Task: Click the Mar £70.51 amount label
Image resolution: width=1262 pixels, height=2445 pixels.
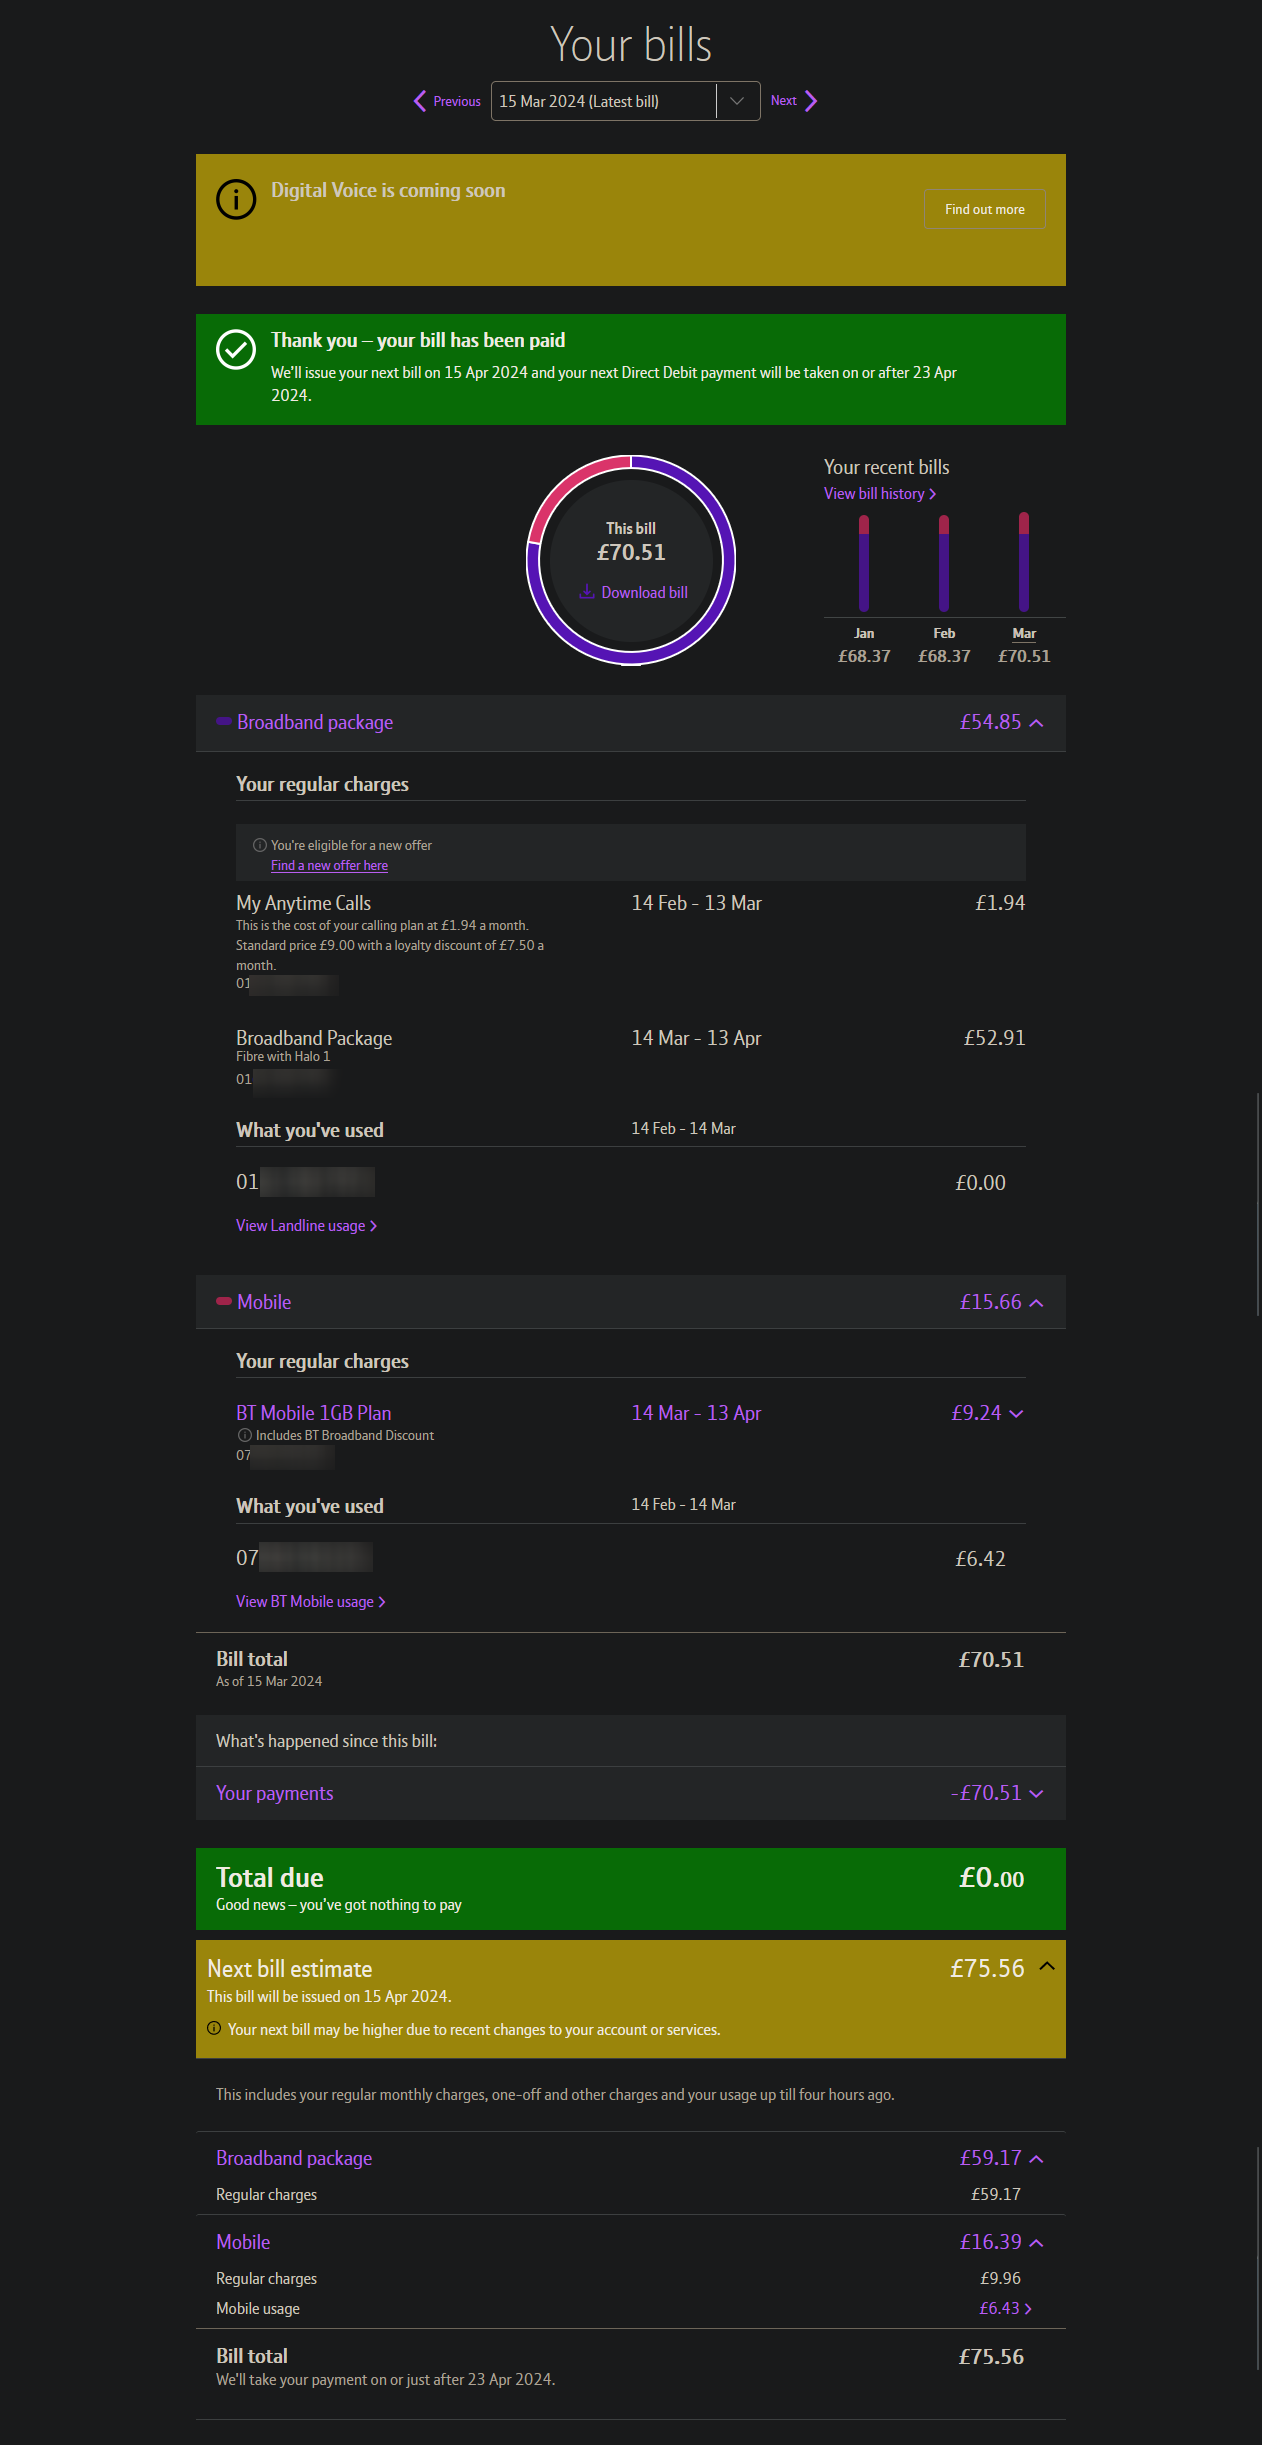Action: [x=1024, y=656]
